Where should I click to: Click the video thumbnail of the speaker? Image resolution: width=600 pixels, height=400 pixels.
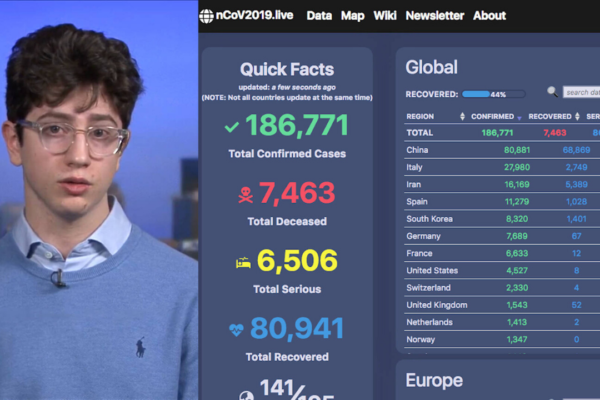click(99, 200)
